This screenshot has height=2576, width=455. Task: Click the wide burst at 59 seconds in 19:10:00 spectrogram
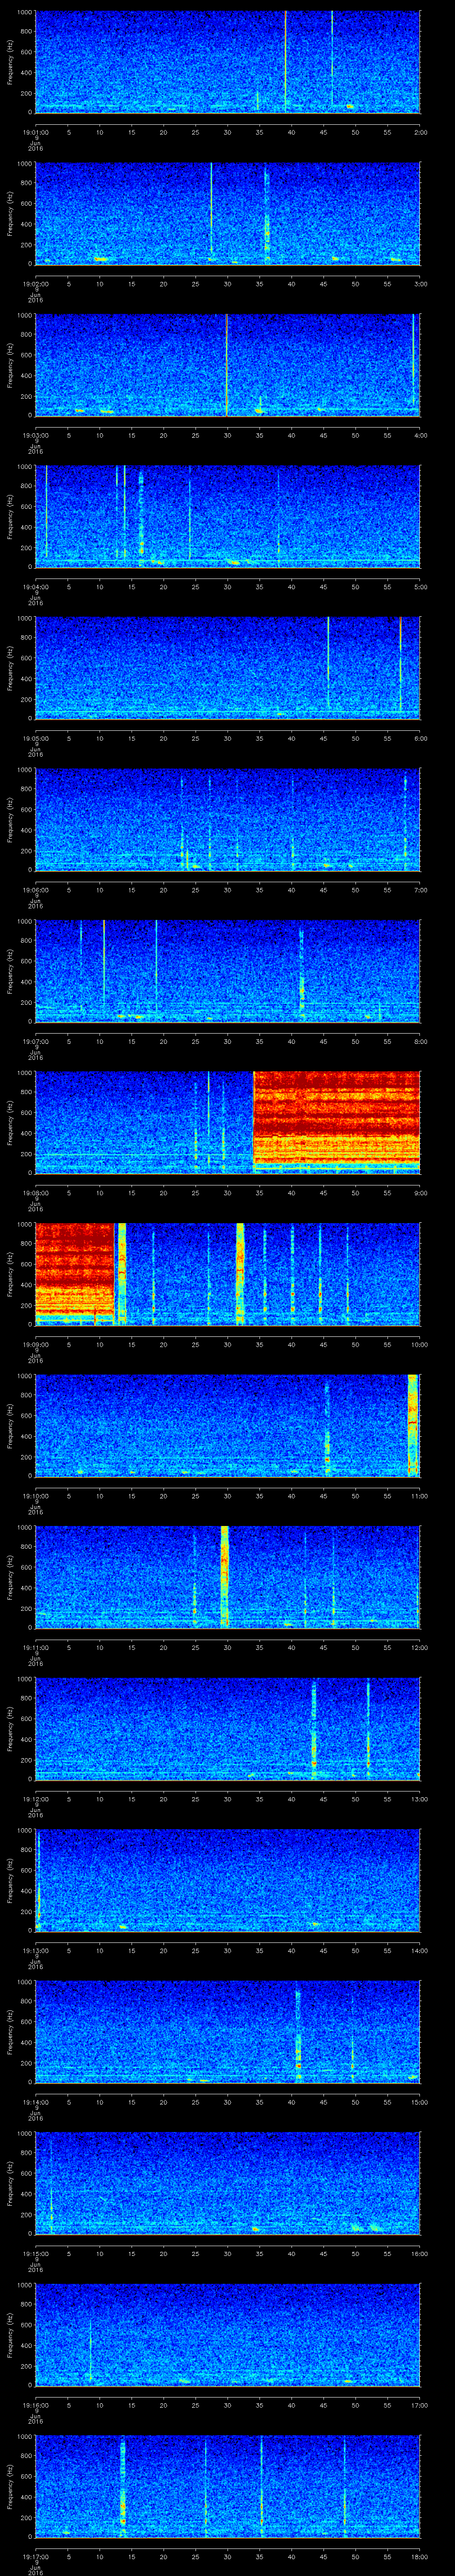[x=412, y=1425]
